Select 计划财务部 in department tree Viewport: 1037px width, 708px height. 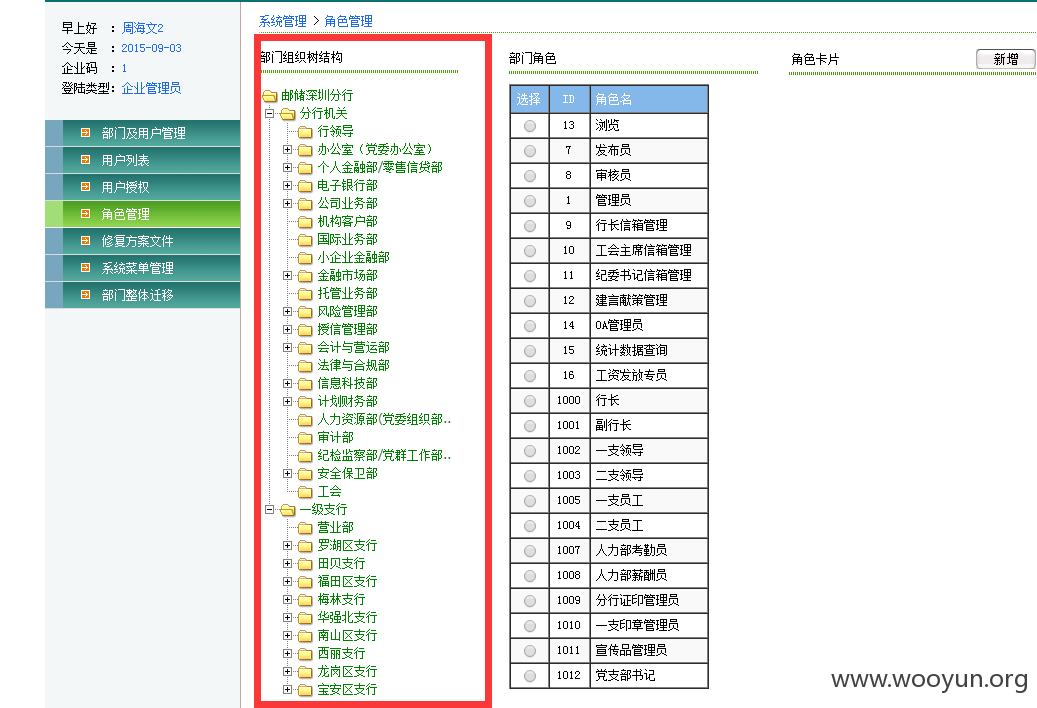coord(347,401)
